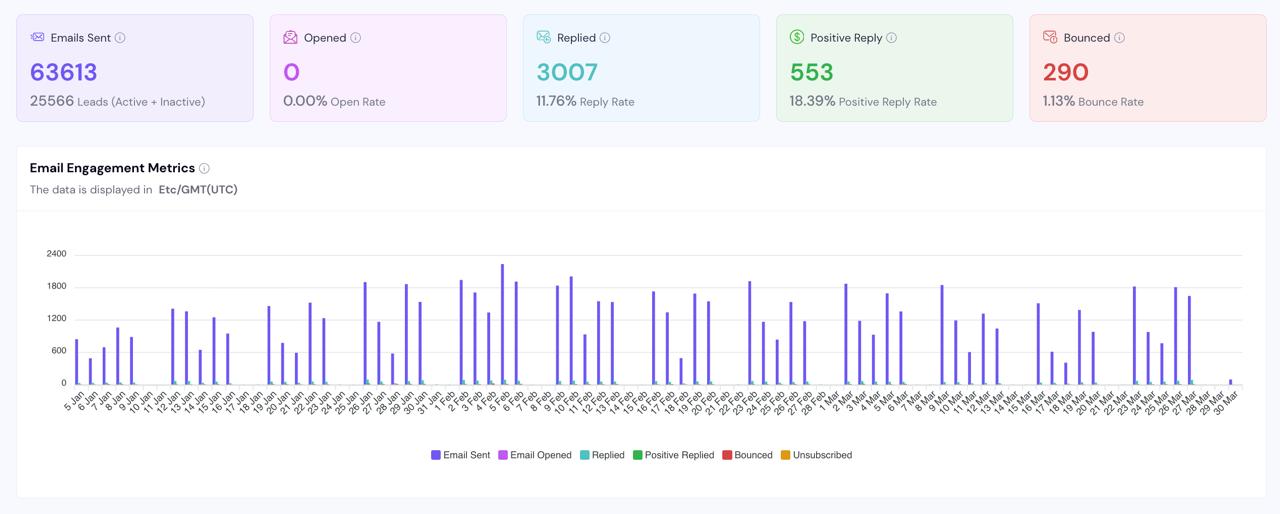This screenshot has height=514, width=1280.
Task: Click the Positive Reply dollar icon
Action: [x=797, y=37]
